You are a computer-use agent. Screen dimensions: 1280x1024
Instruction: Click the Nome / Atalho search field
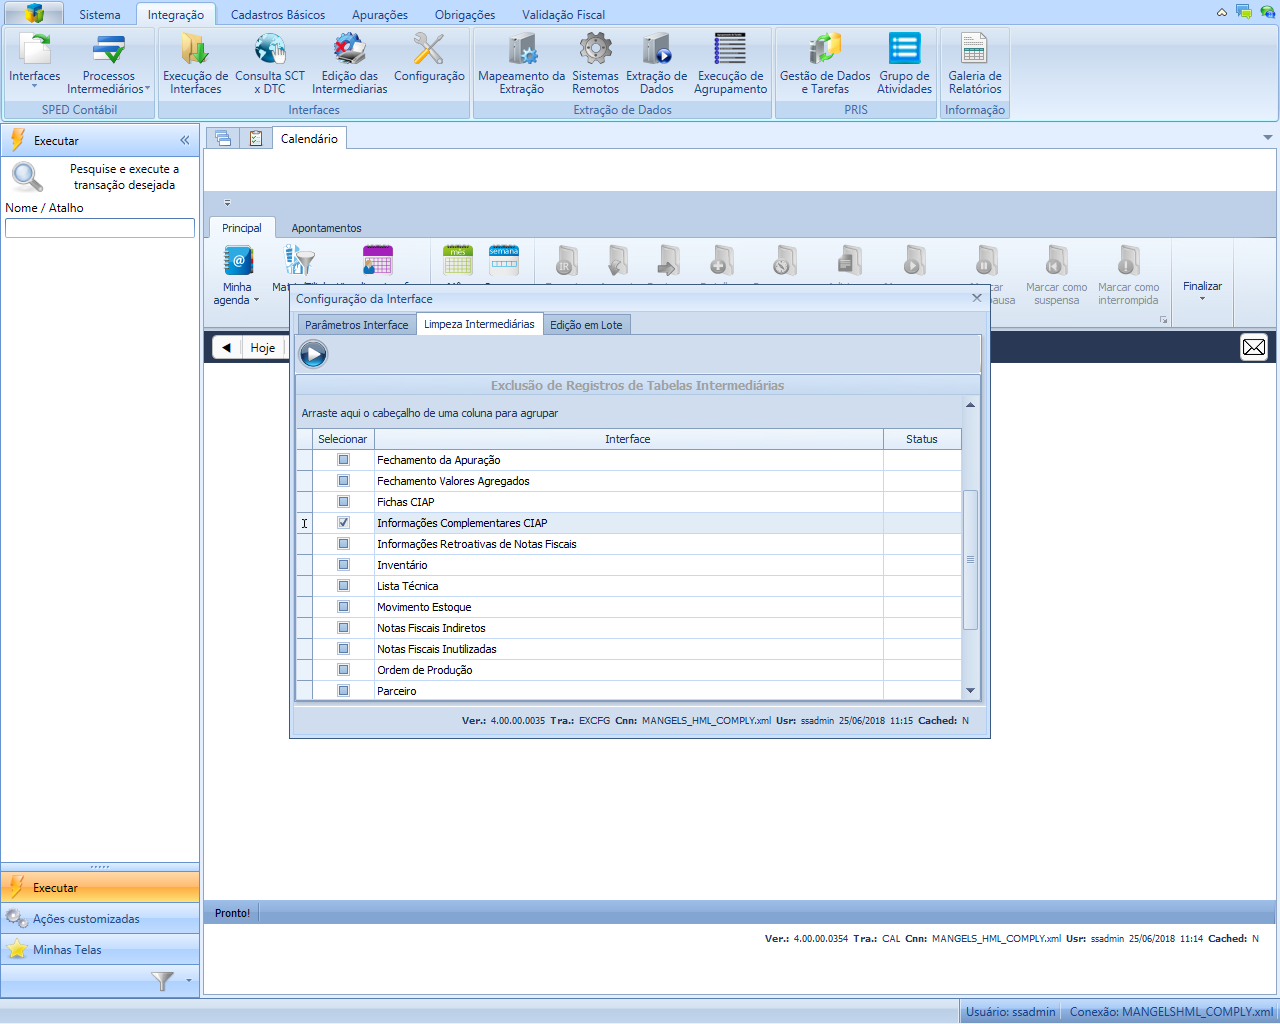[100, 228]
